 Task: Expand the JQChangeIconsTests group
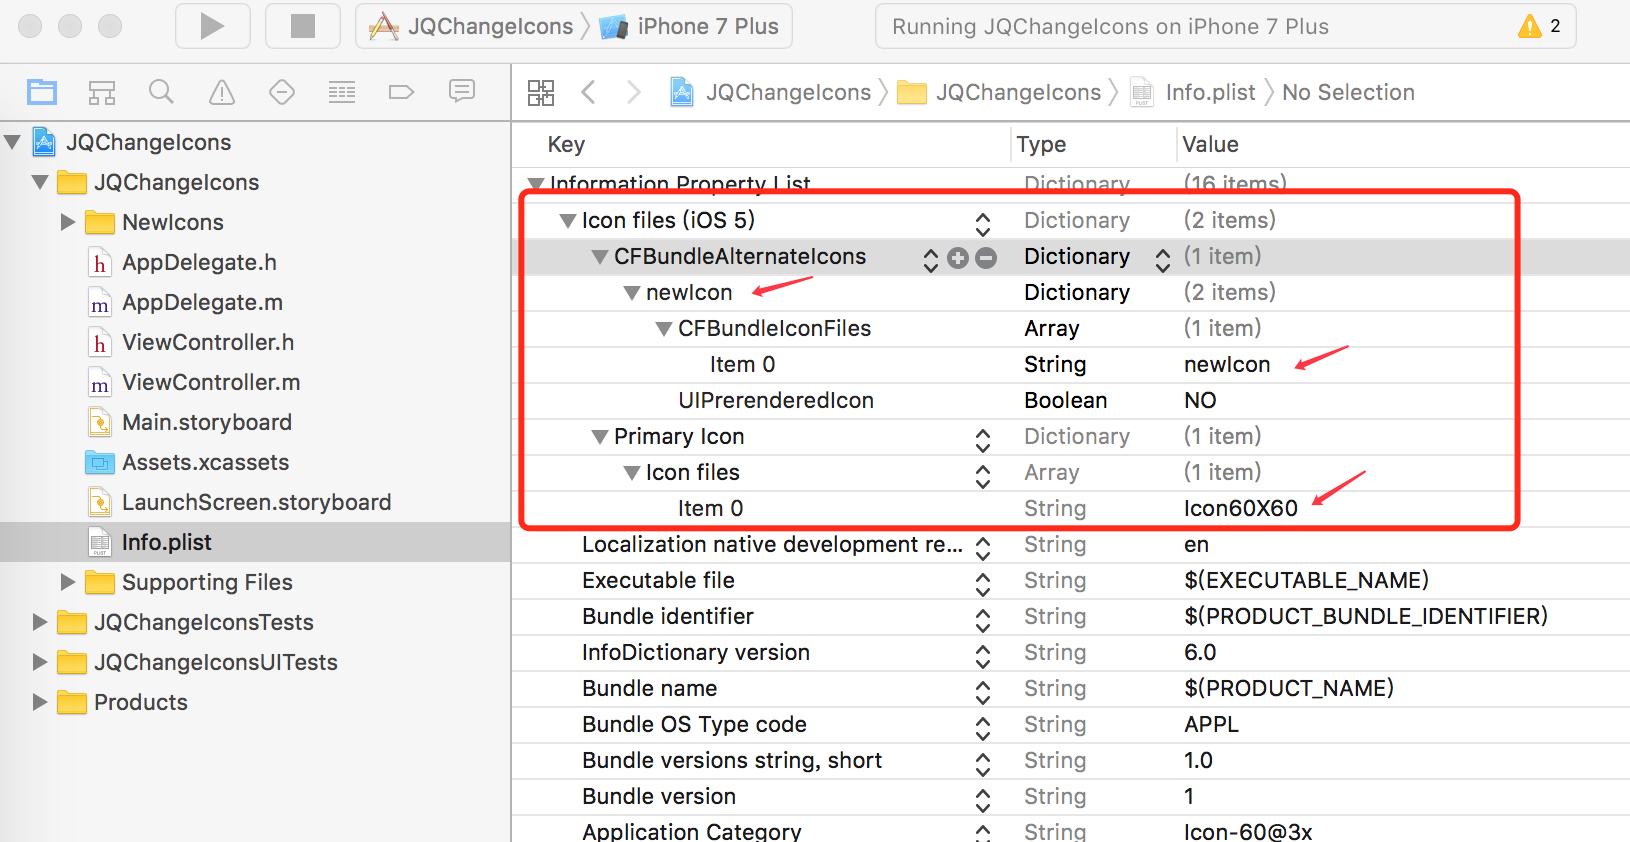tap(40, 622)
